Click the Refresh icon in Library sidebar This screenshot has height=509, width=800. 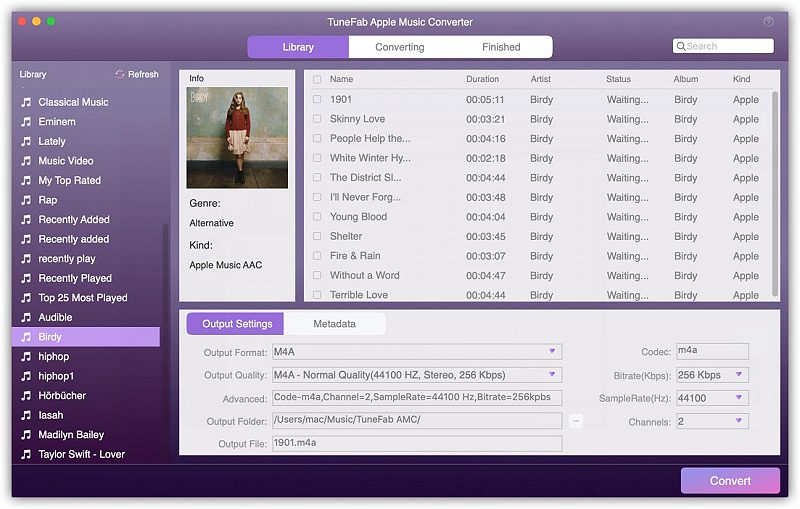coord(120,74)
